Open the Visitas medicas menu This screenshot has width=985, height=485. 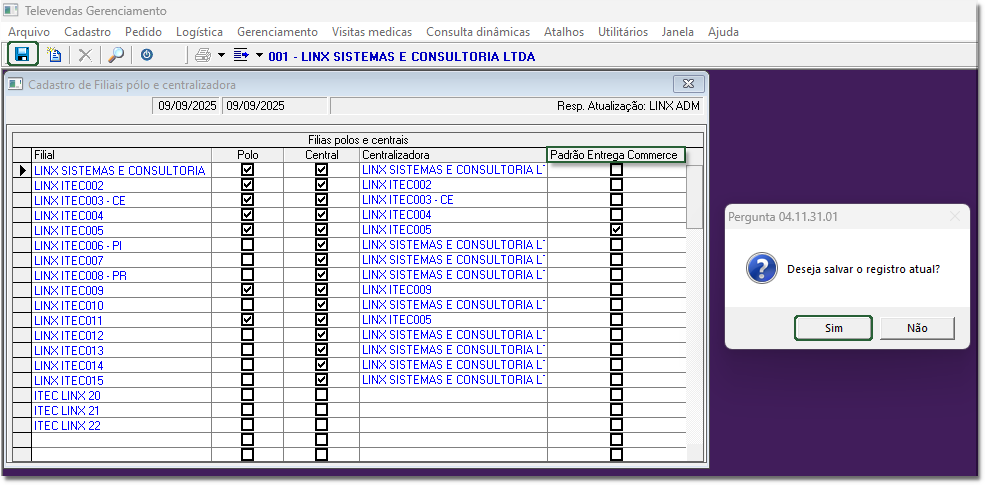coord(372,31)
